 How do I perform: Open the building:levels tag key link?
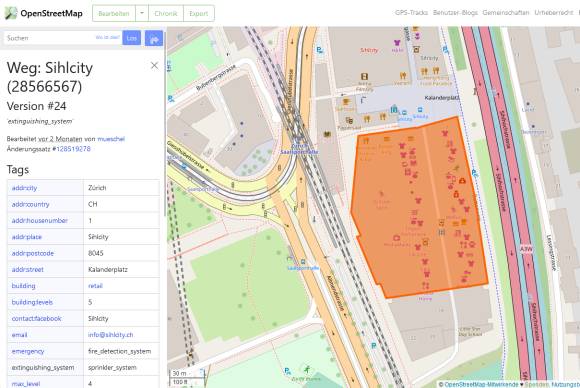(x=32, y=302)
